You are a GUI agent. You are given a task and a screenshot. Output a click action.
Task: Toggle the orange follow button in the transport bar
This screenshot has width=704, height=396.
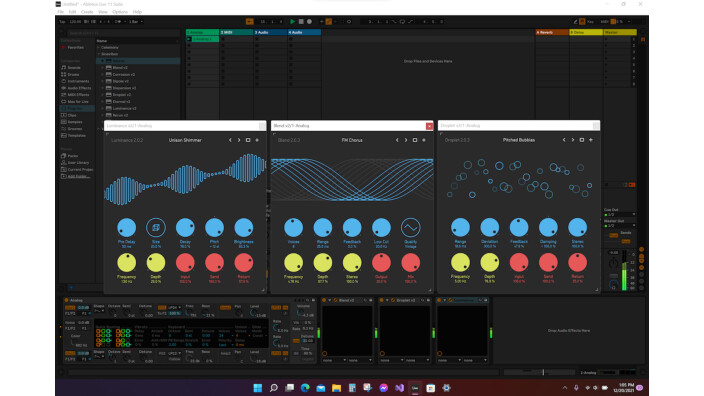(250, 22)
